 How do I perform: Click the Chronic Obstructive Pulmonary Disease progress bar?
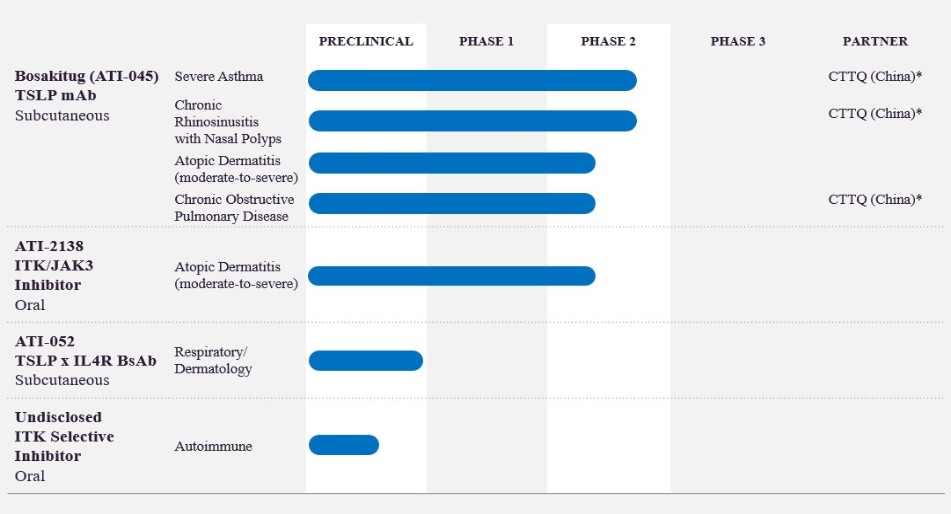(x=452, y=203)
